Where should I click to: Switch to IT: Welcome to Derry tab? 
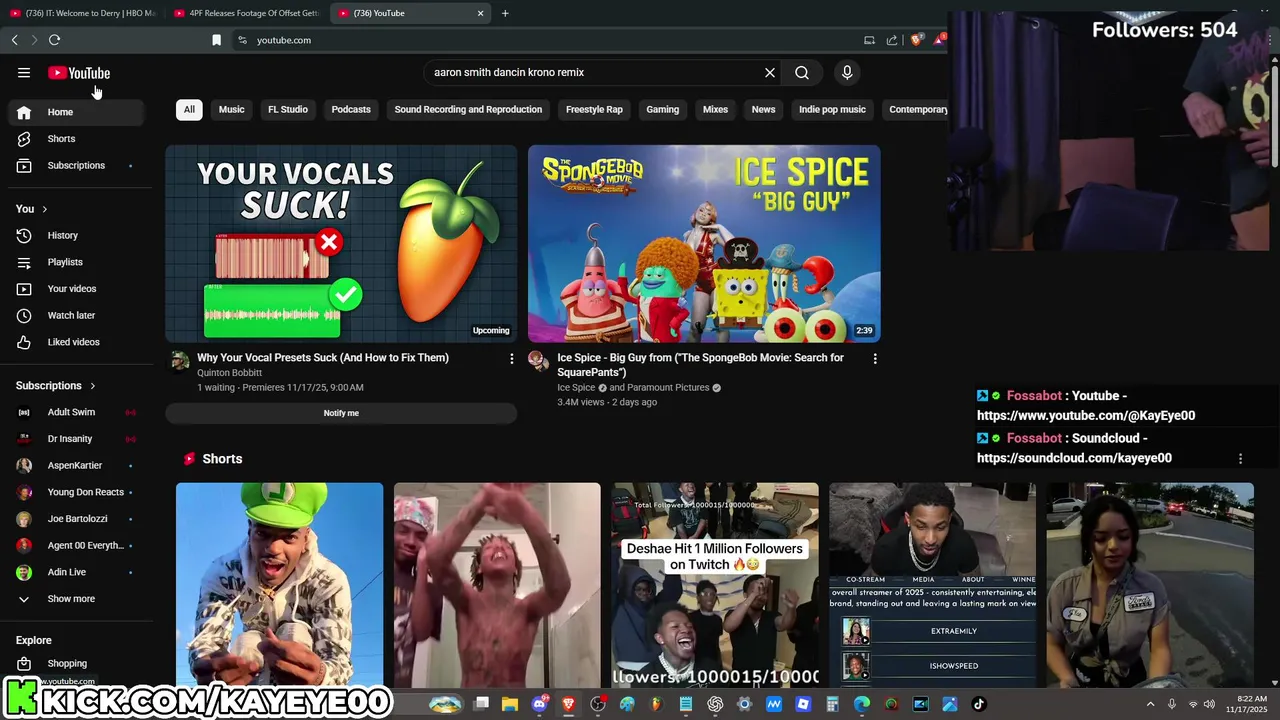[83, 13]
